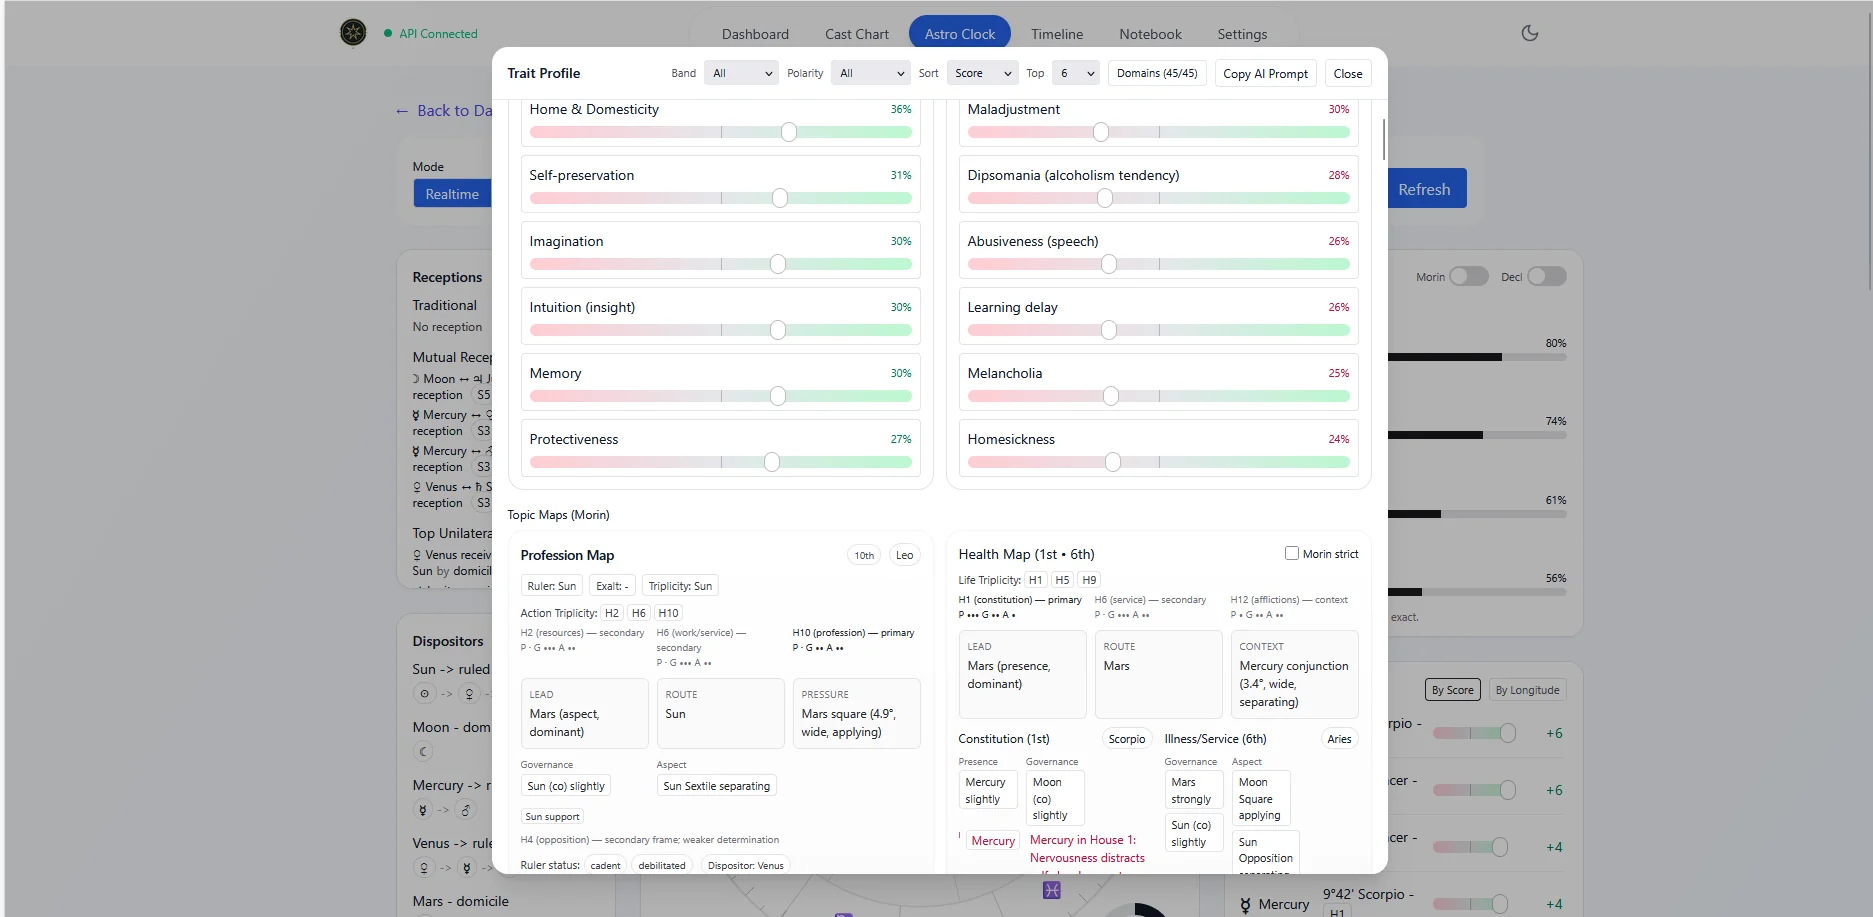The image size is (1873, 917).
Task: Change the Top dropdown from 6
Action: 1076,73
